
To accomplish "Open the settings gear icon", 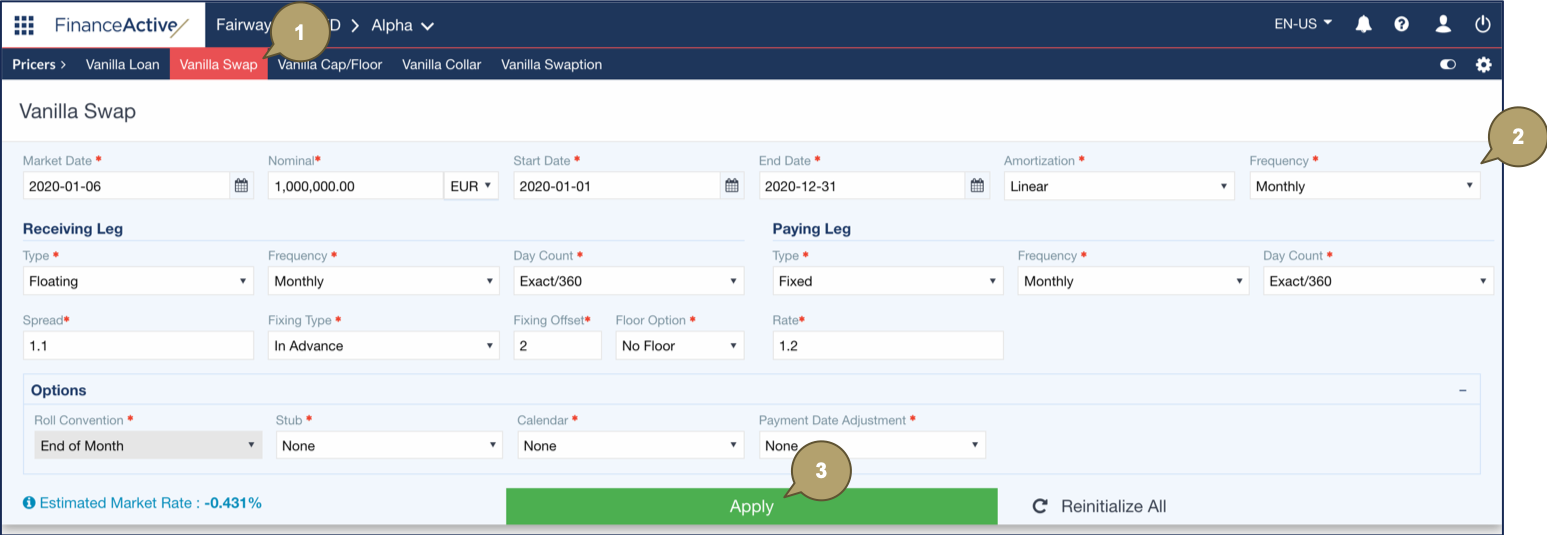I will point(1483,65).
